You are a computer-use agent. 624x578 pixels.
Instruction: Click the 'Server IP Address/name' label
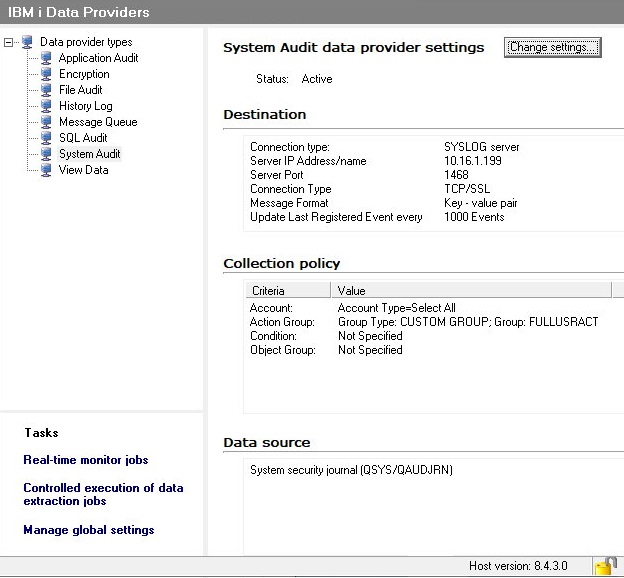pyautogui.click(x=308, y=161)
